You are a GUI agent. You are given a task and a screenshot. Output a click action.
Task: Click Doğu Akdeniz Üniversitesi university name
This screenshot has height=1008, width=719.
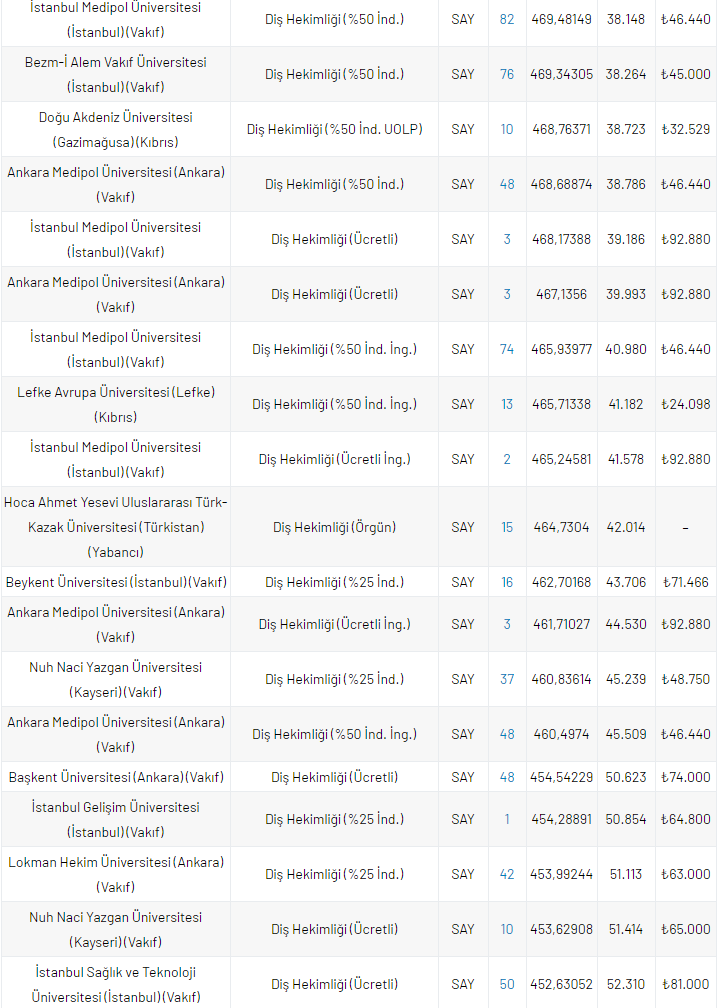(116, 129)
